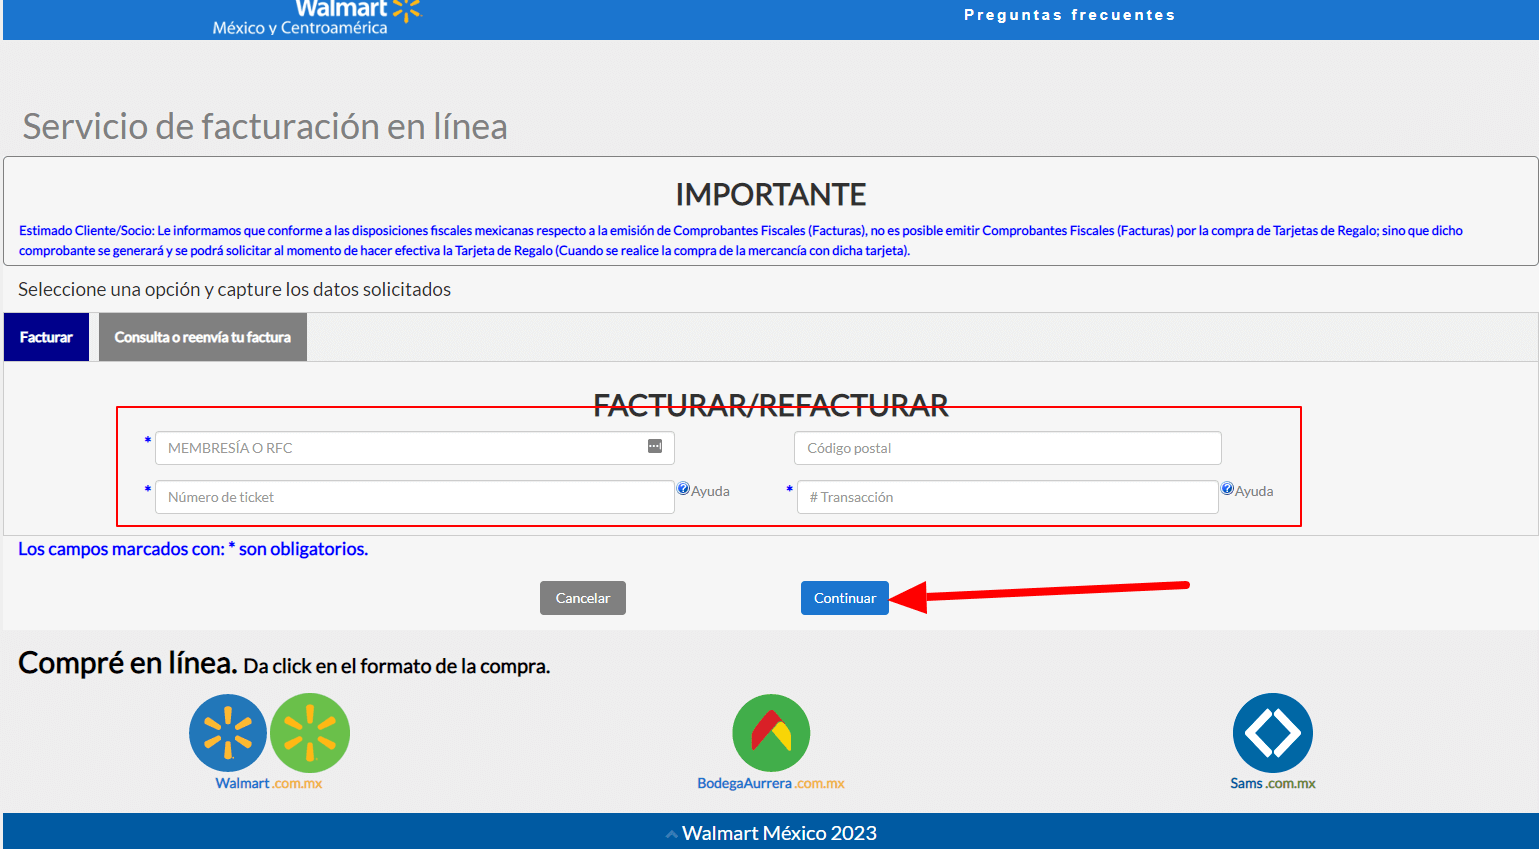Screen dimensions: 1539x849
Task: Select the Código postal field
Action: pyautogui.click(x=1007, y=447)
